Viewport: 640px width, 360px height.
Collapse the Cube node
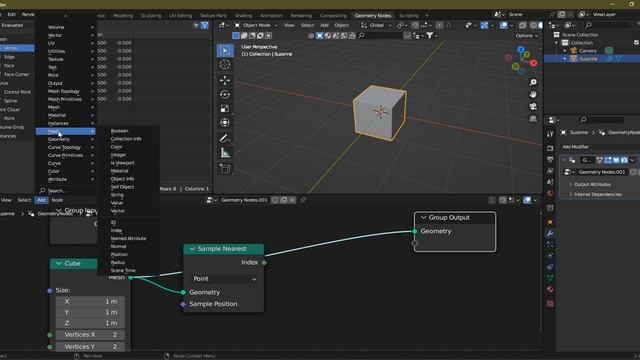click(x=59, y=264)
